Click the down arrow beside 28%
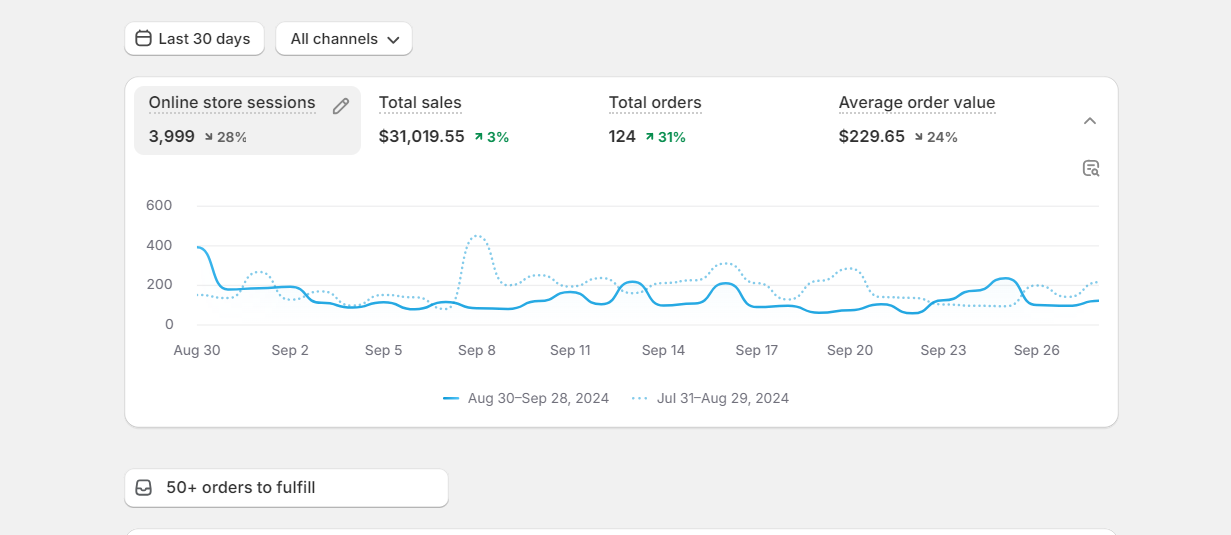Image resolution: width=1231 pixels, height=535 pixels. (x=209, y=137)
